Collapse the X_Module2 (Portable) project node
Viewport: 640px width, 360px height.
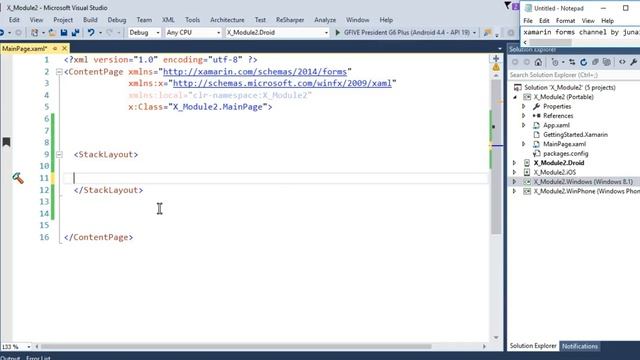tap(515, 97)
